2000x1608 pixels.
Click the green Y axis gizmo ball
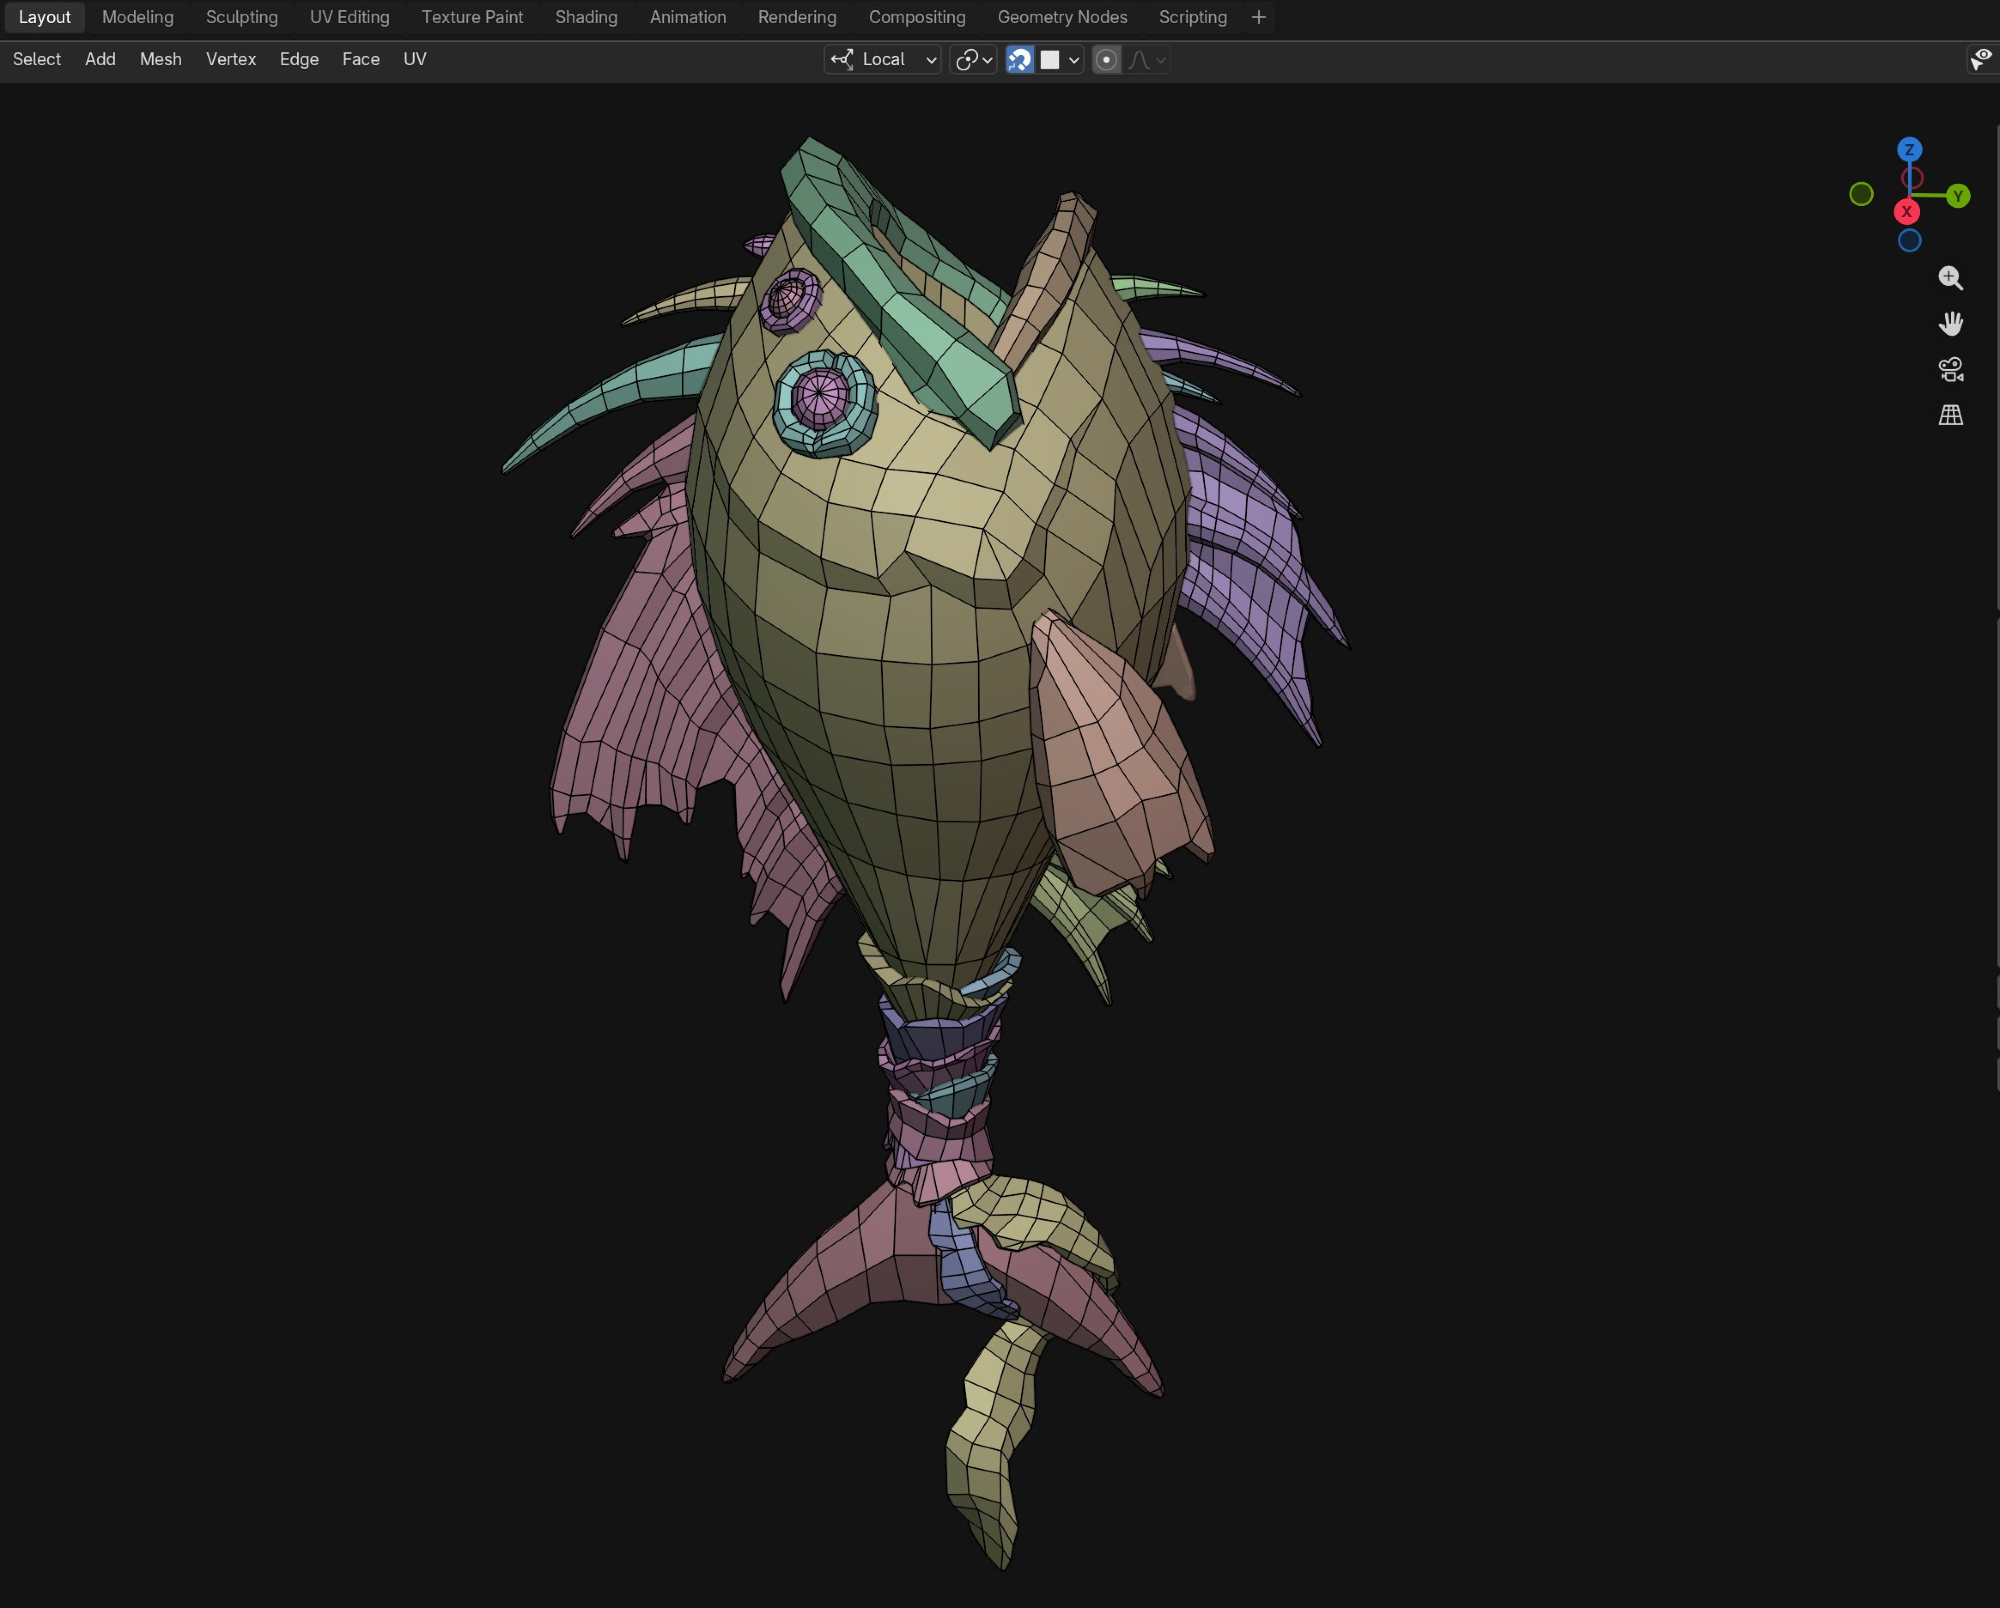tap(1958, 196)
